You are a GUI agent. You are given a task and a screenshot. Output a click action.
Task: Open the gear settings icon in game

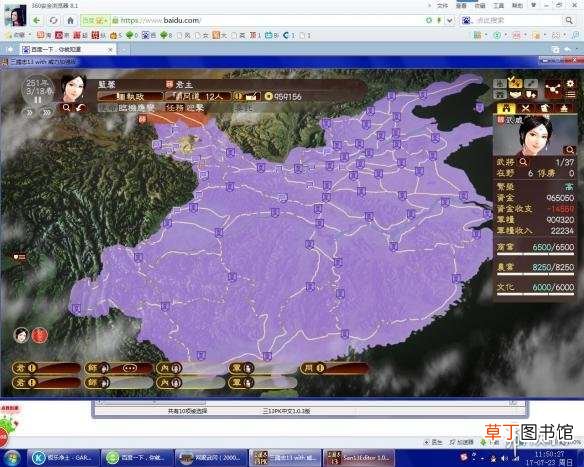tap(570, 83)
